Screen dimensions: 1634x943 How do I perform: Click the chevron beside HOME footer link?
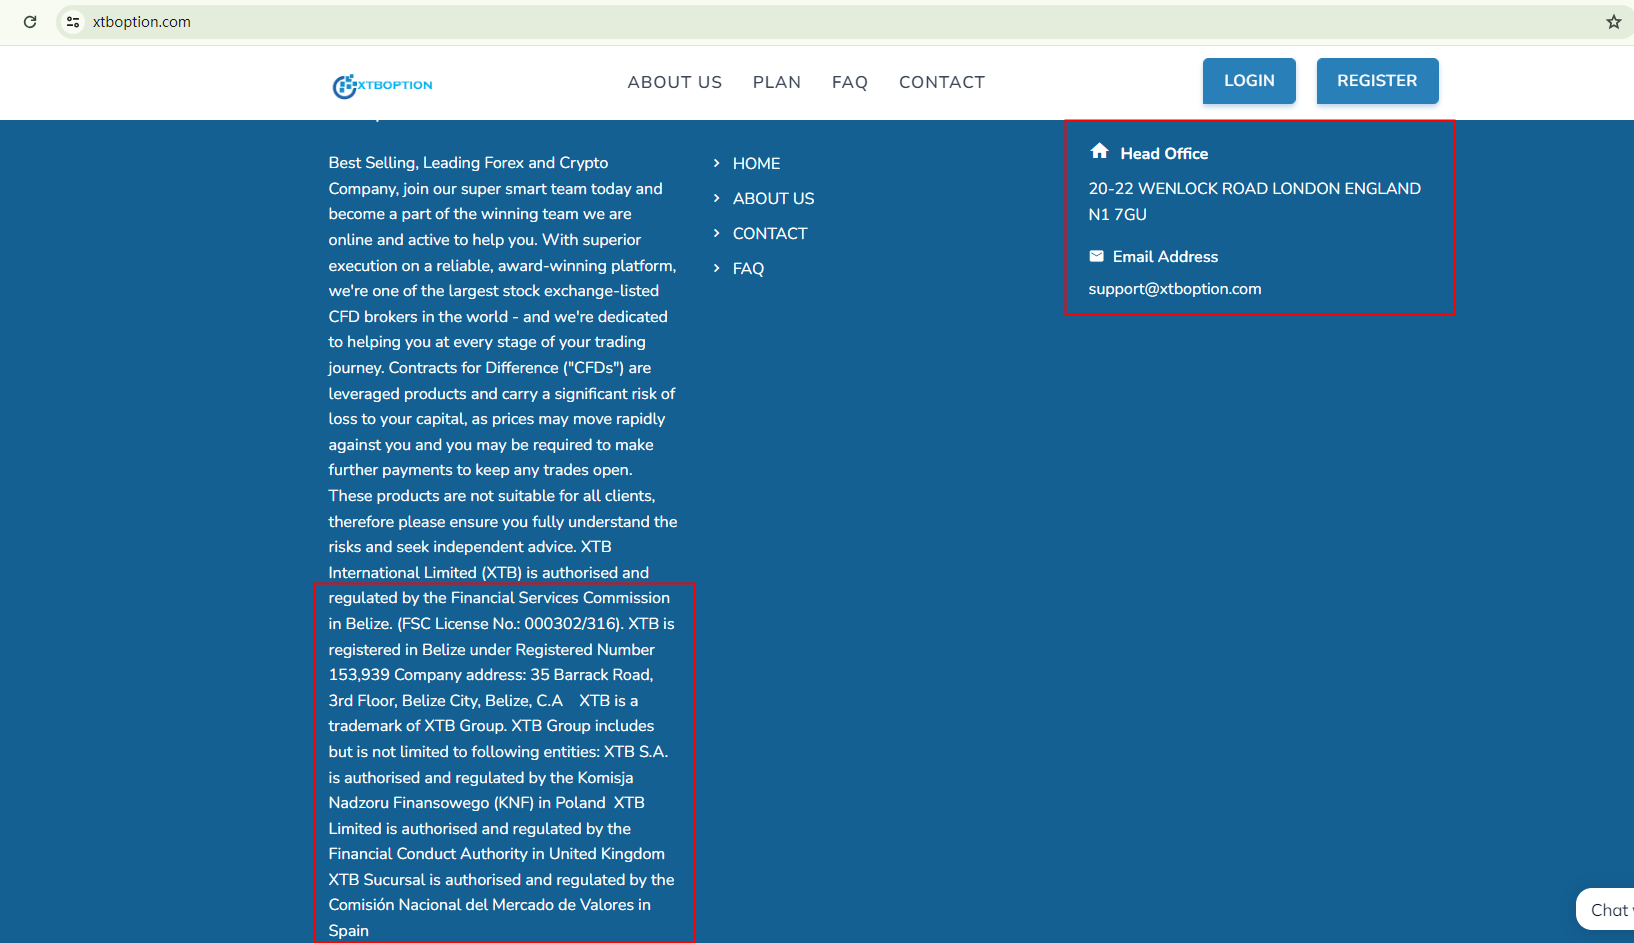click(716, 163)
